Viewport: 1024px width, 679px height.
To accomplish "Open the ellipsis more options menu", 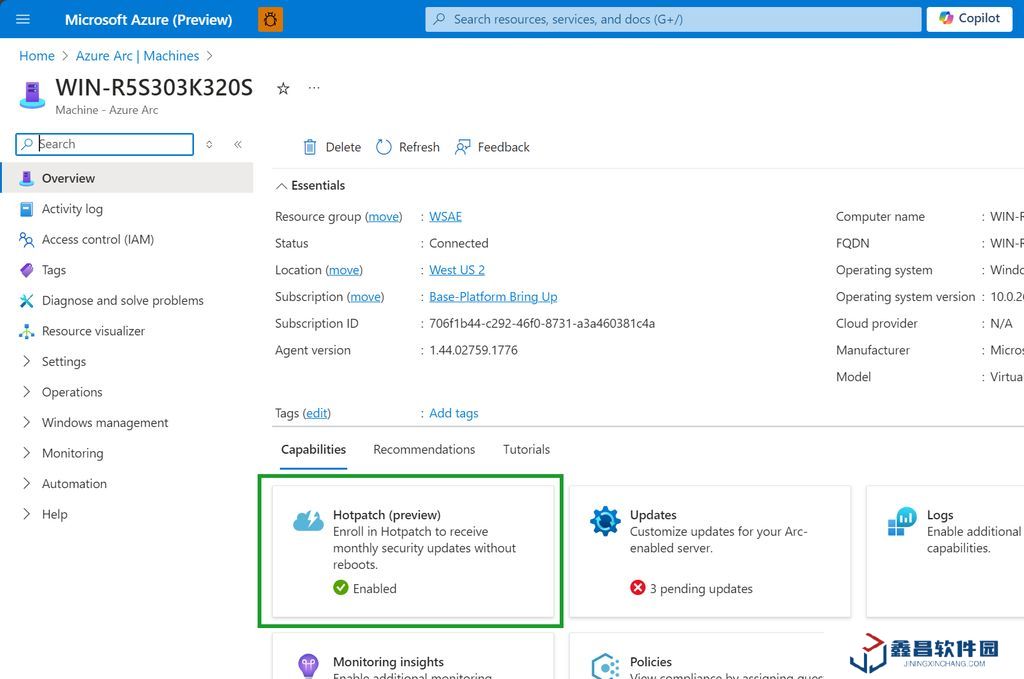I will [x=314, y=88].
